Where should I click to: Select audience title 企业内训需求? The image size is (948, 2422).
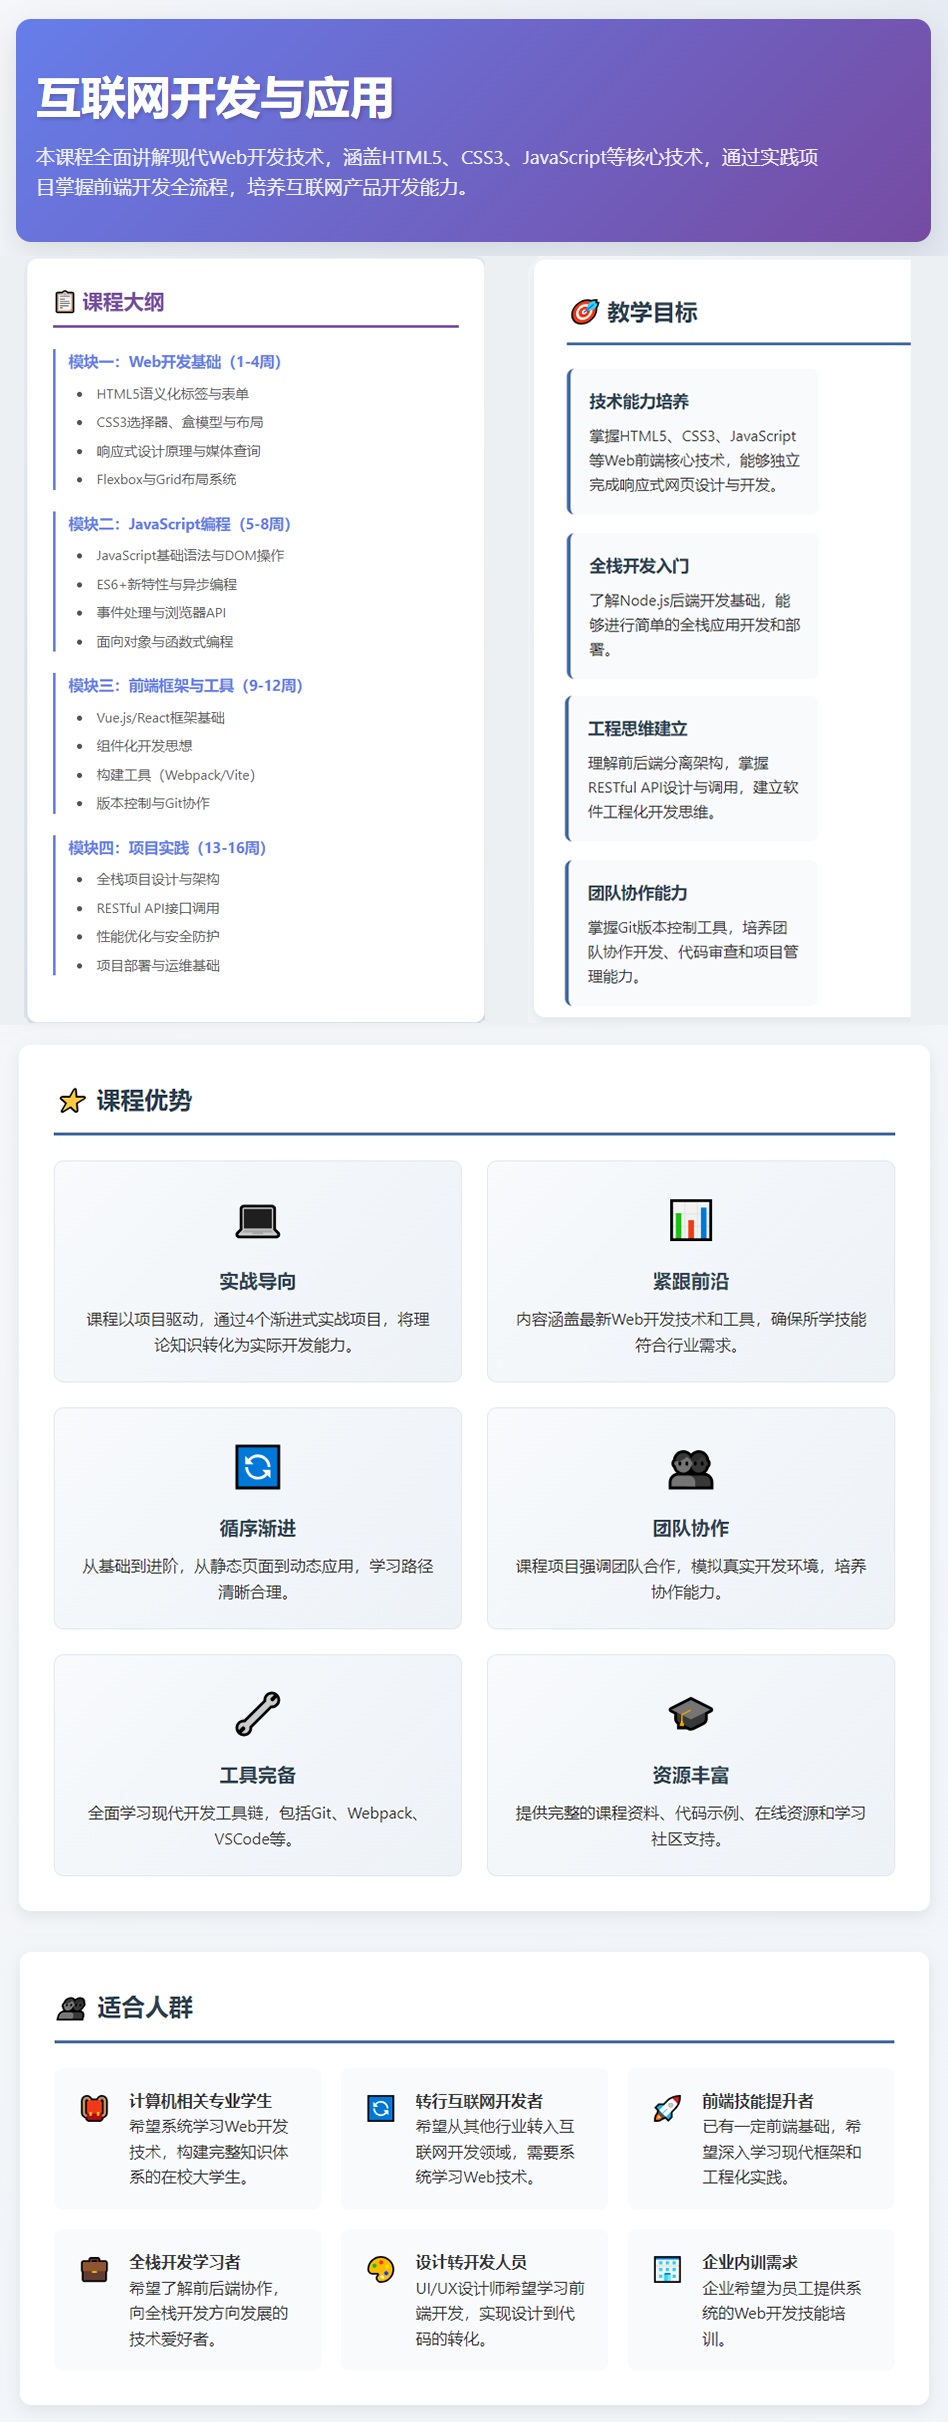750,2262
